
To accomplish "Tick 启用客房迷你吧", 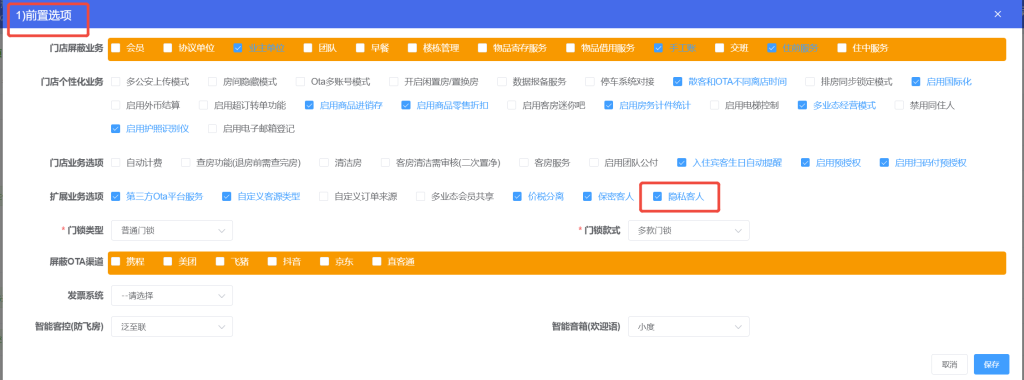I will point(511,105).
